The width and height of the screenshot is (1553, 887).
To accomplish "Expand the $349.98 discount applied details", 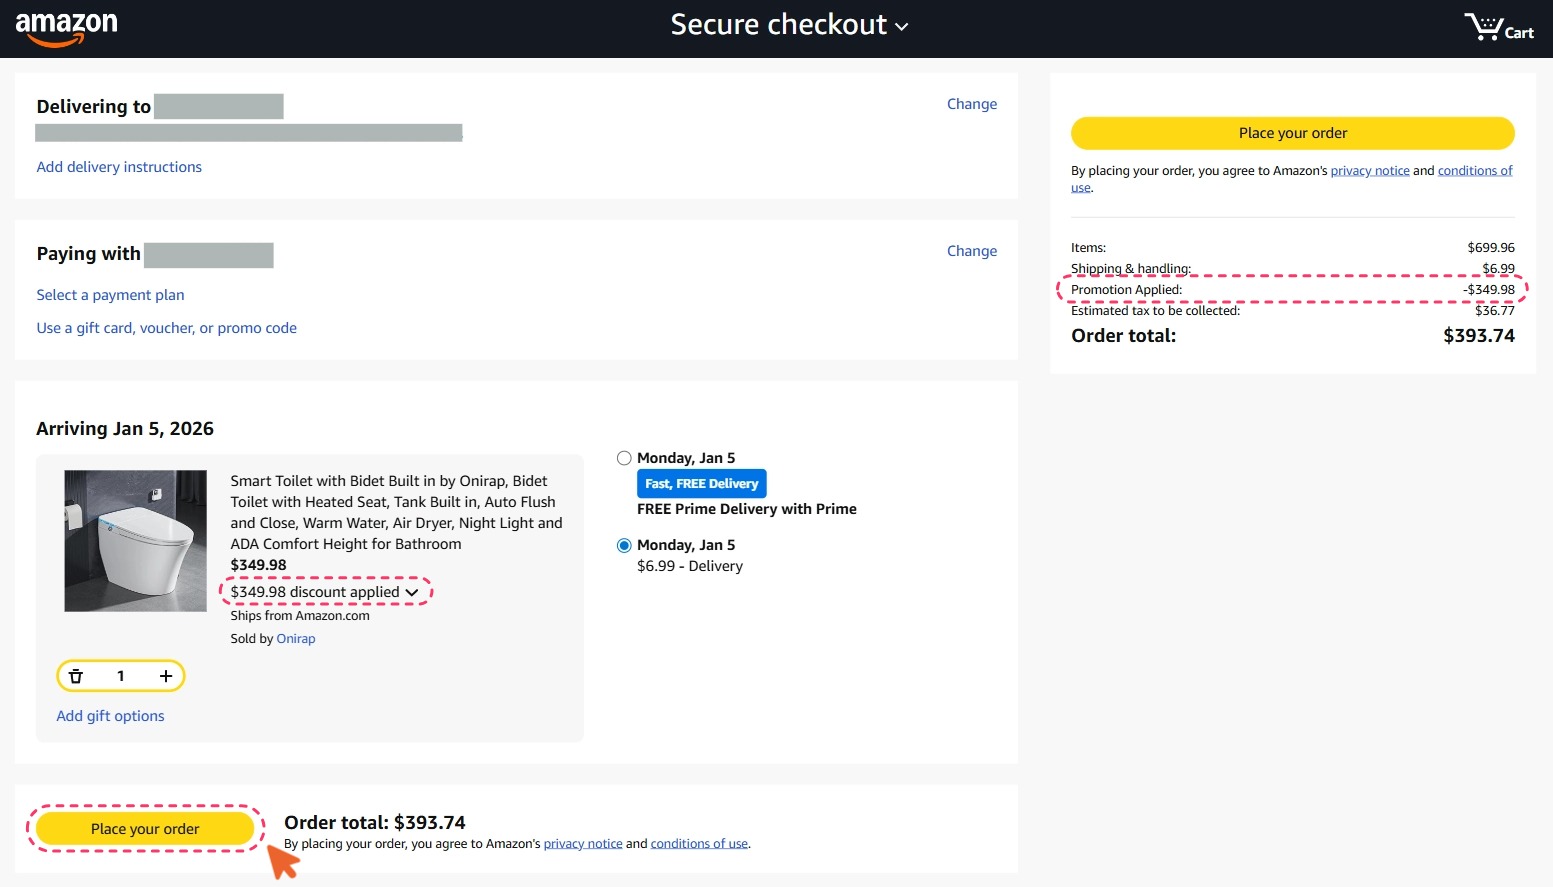I will [325, 592].
